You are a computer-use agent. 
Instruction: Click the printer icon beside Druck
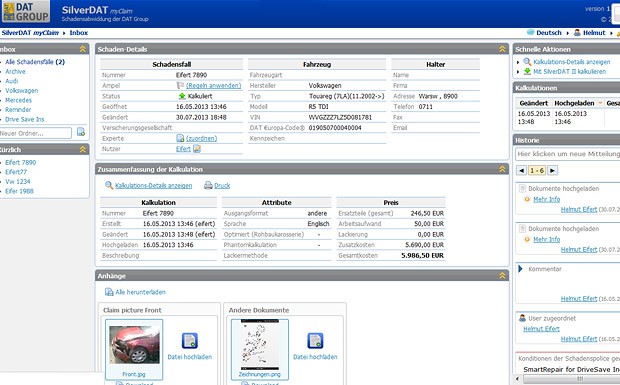(x=208, y=185)
